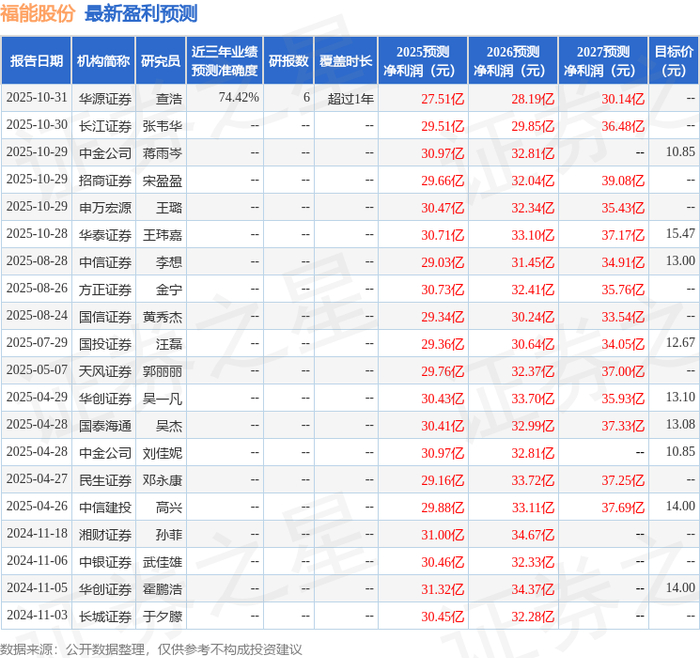Click the analyst name 蒋雨岑
The width and height of the screenshot is (700, 658).
pos(162,153)
